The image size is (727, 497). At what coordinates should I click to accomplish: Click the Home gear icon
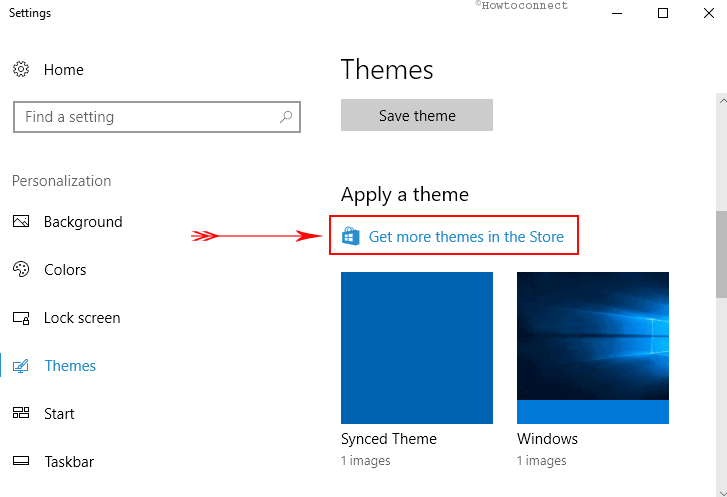click(21, 70)
